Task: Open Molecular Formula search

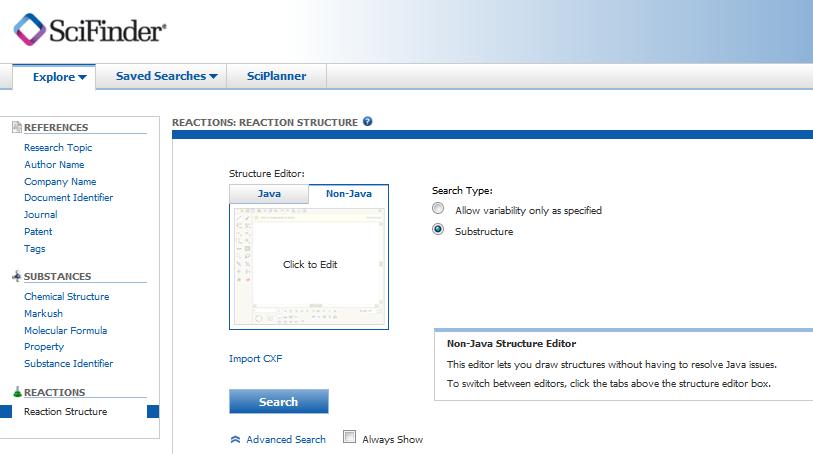Action: (x=65, y=330)
